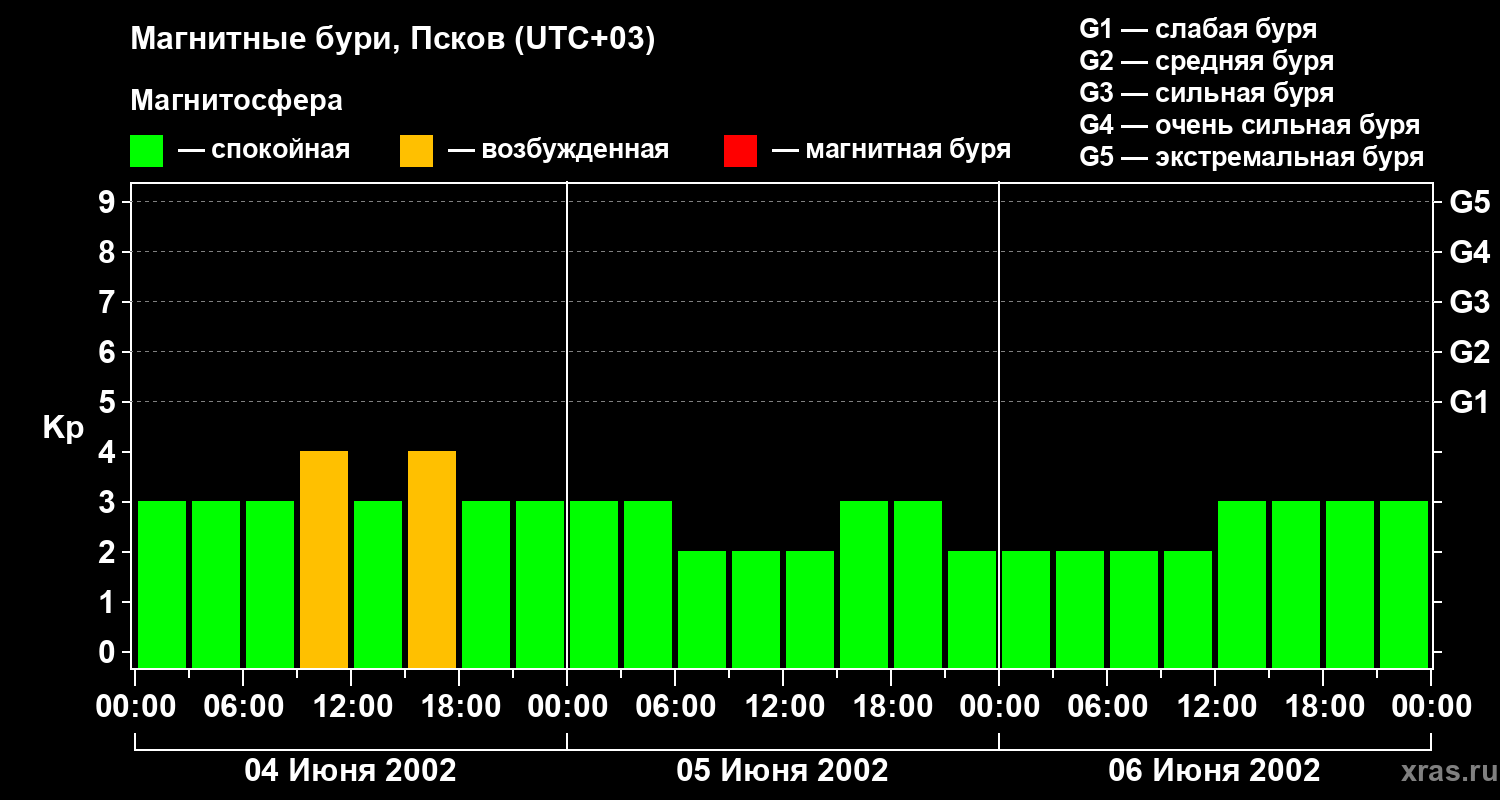Screen dimensions: 1500x800
Task: Click the «Магнитосфера» legend heading
Action: (236, 101)
